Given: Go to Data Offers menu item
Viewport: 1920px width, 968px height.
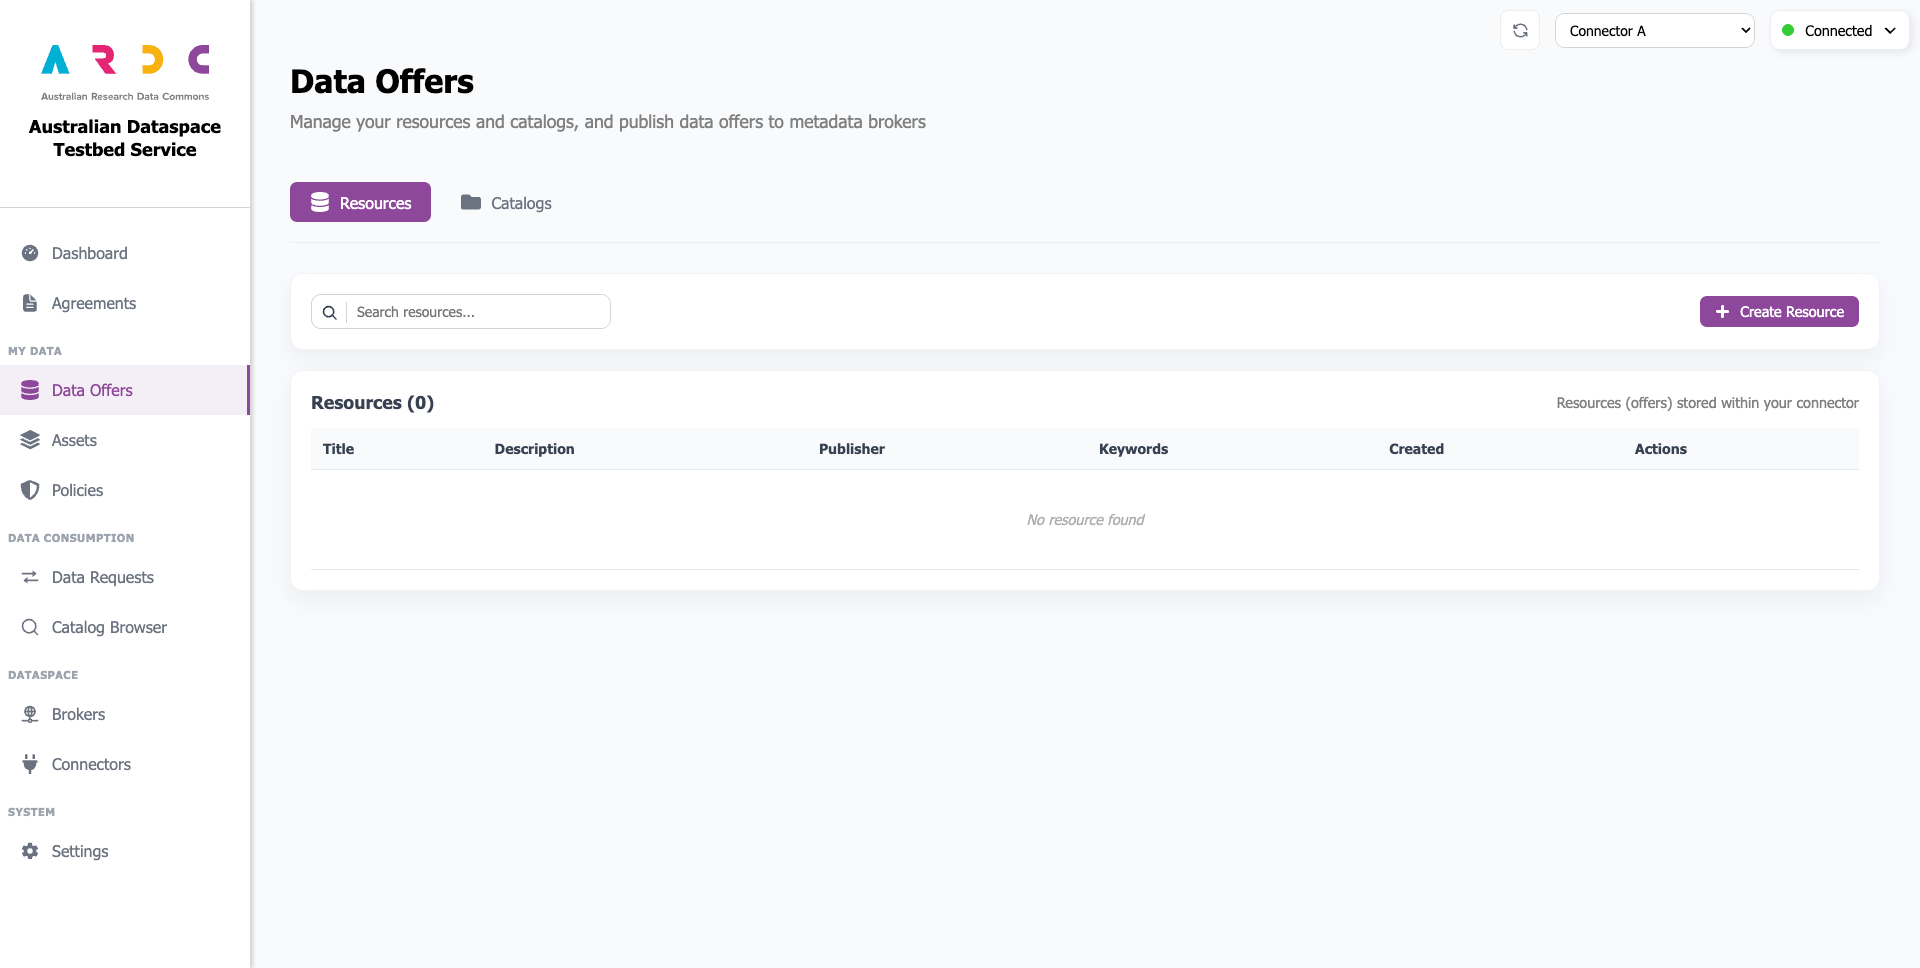Looking at the screenshot, I should [125, 390].
